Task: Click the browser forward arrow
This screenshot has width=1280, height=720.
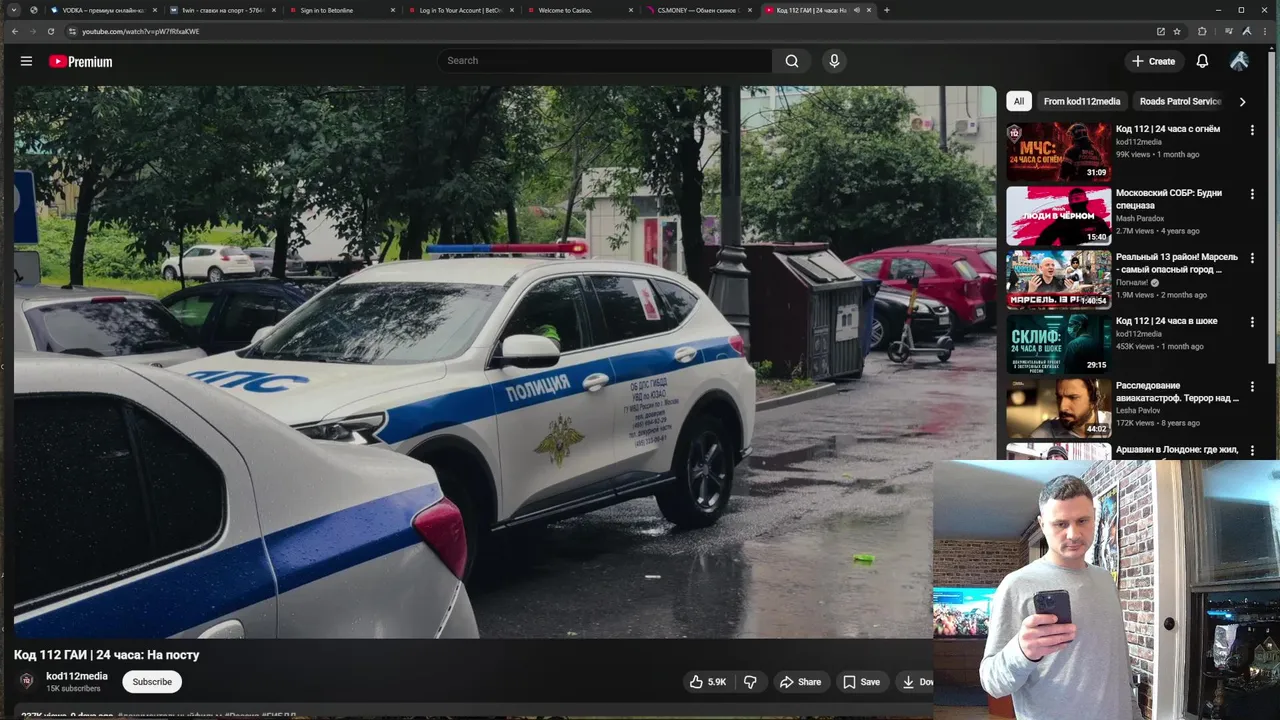Action: pos(32,31)
